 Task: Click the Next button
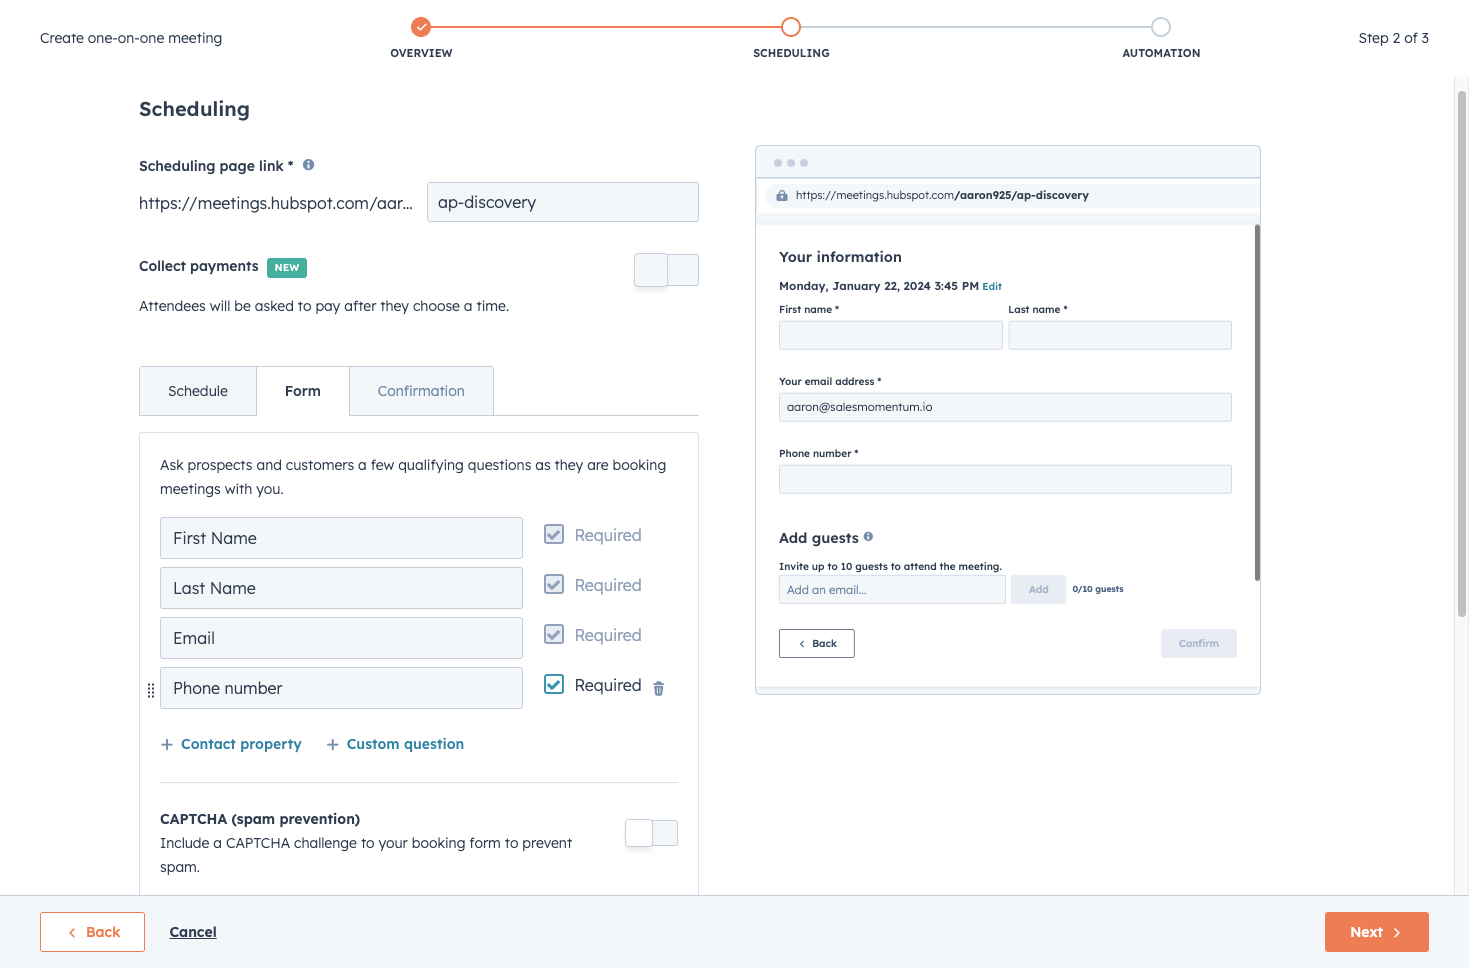click(x=1376, y=932)
